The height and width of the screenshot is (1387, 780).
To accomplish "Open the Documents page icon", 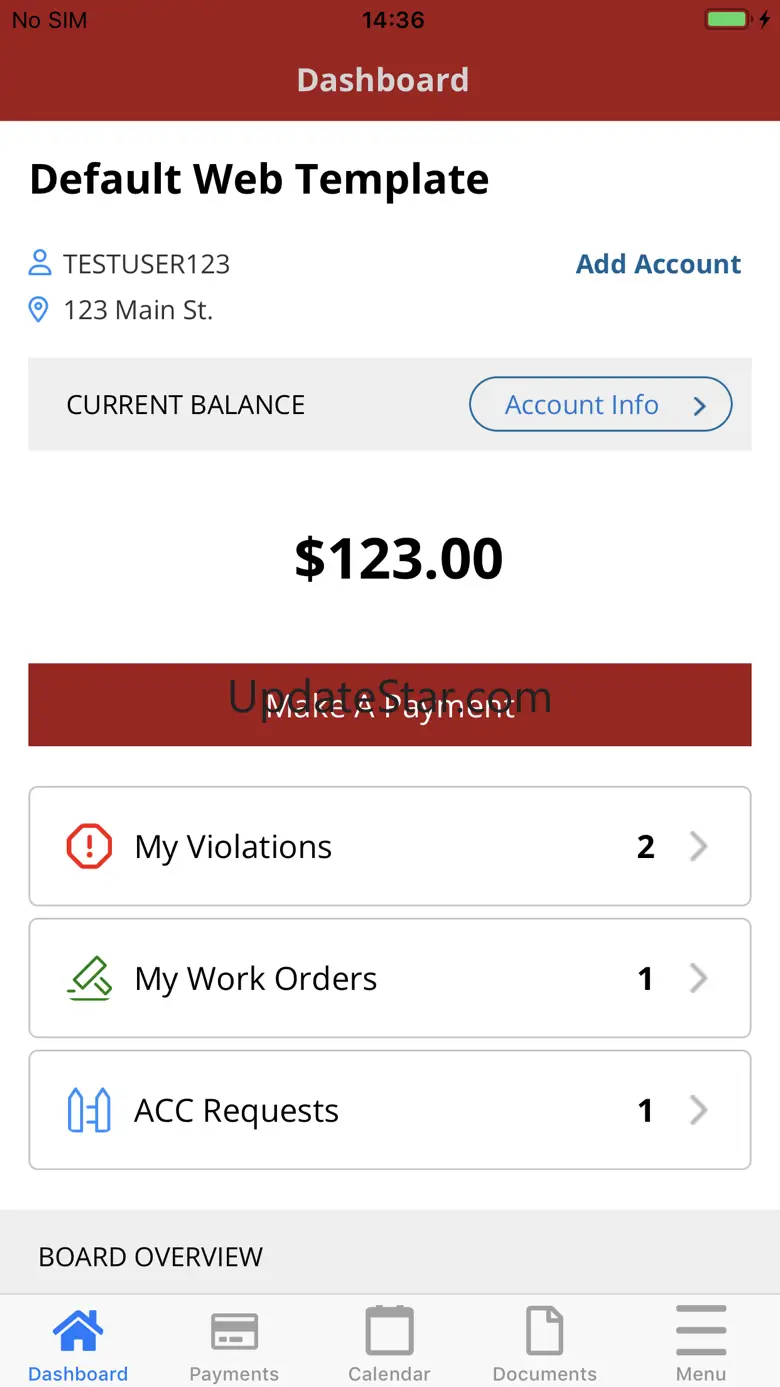I will click(x=545, y=1331).
